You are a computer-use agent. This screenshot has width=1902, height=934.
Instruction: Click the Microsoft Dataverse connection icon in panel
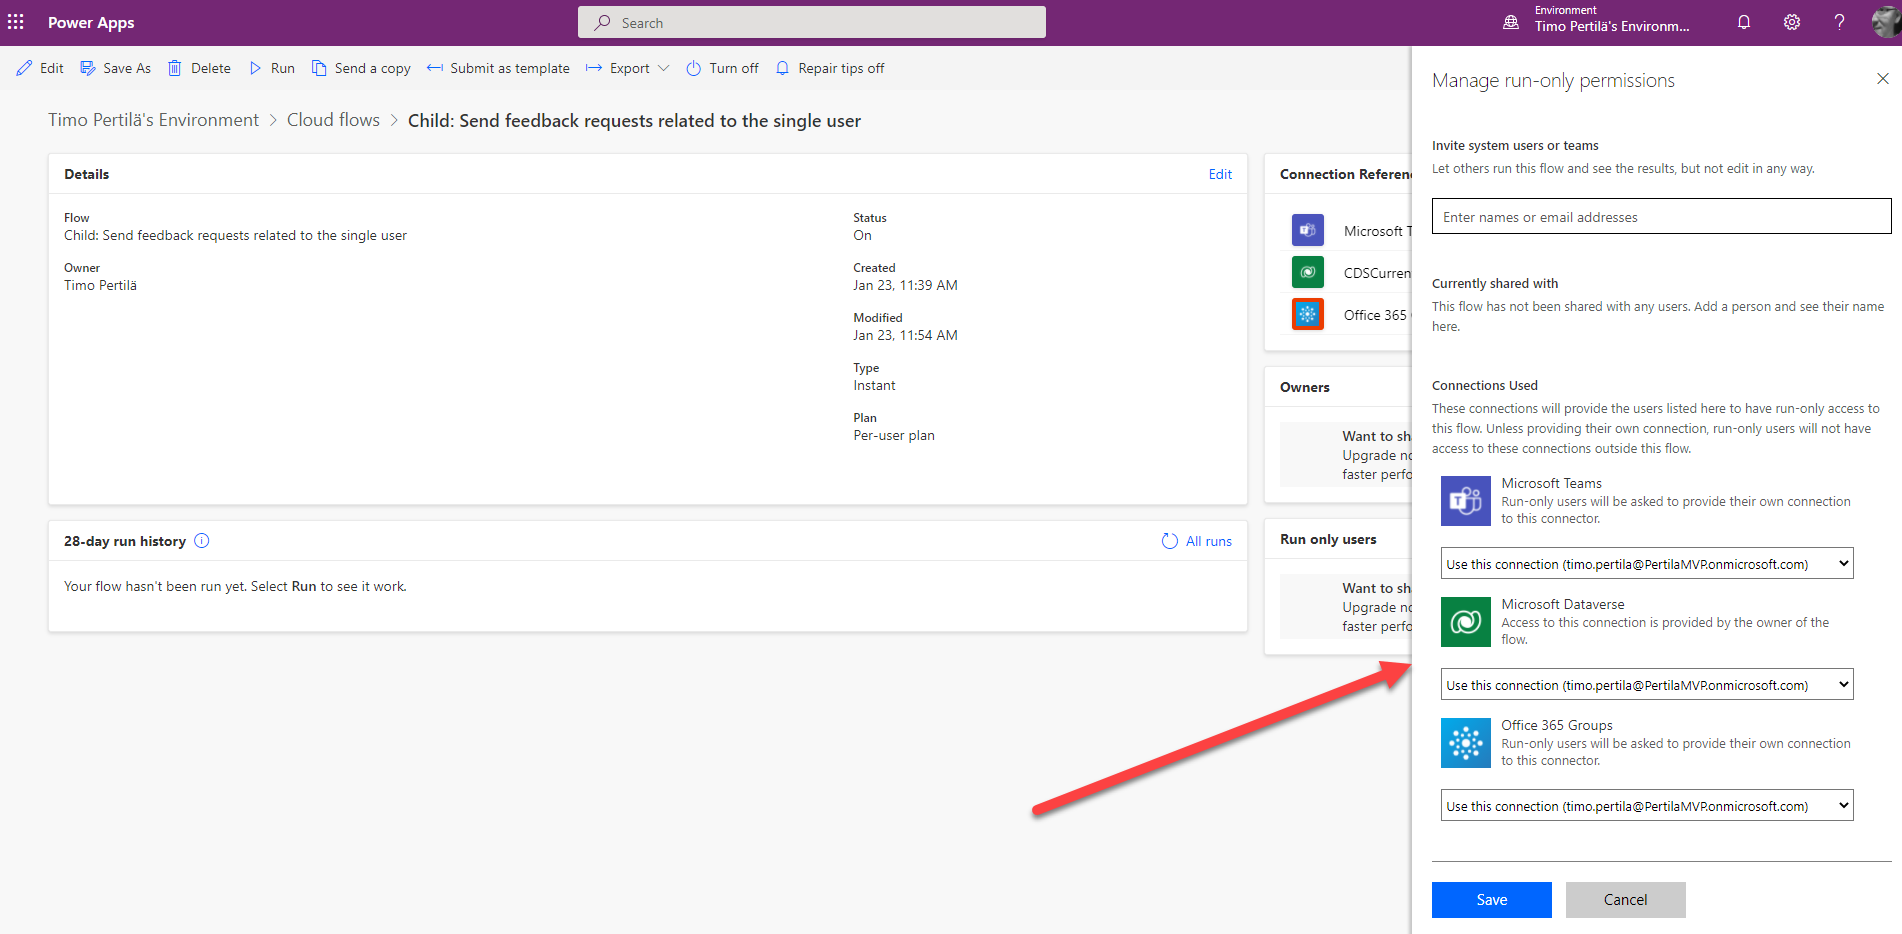click(x=1465, y=622)
